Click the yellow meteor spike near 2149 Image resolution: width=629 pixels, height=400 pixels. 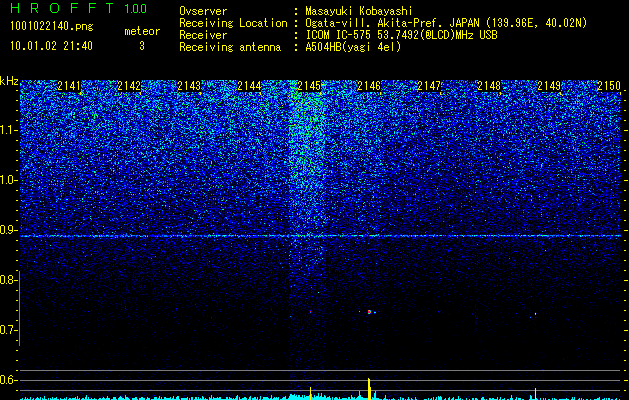(535, 394)
